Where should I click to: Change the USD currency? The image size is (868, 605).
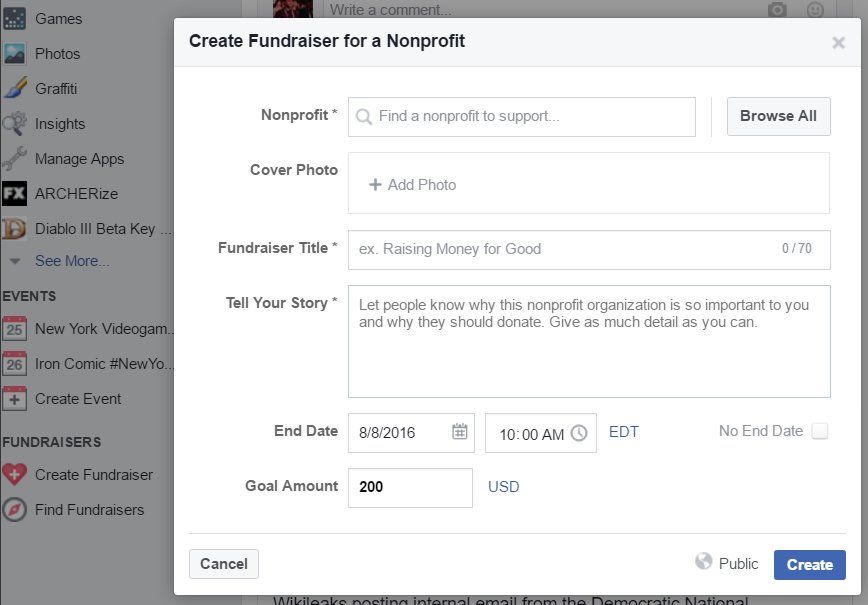[503, 487]
